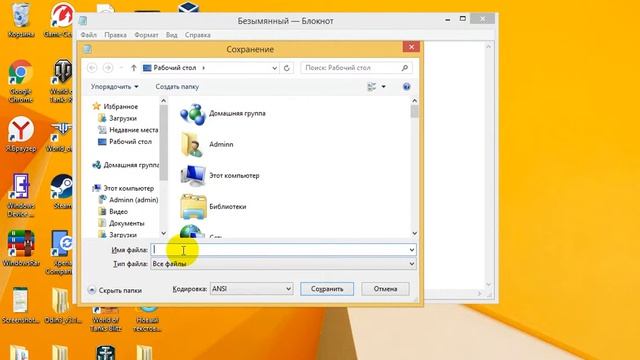The image size is (640, 360).
Task: Click the Домашняя группа icon in file list
Action: [x=193, y=114]
